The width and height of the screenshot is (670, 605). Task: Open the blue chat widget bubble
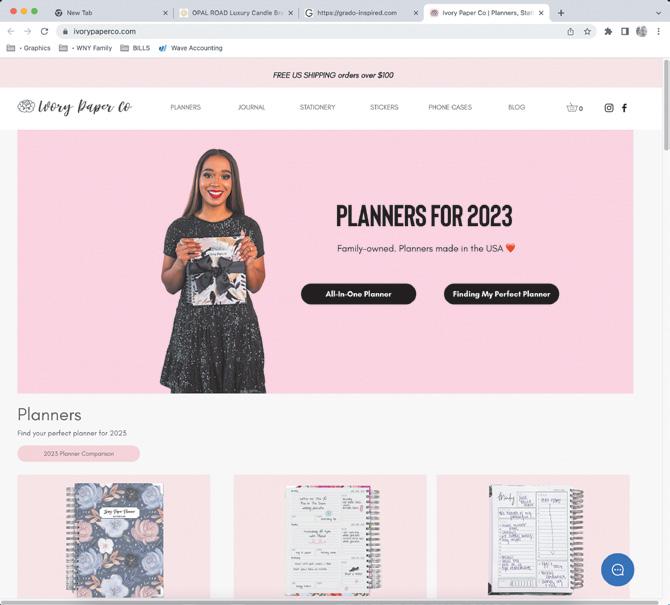coord(617,570)
